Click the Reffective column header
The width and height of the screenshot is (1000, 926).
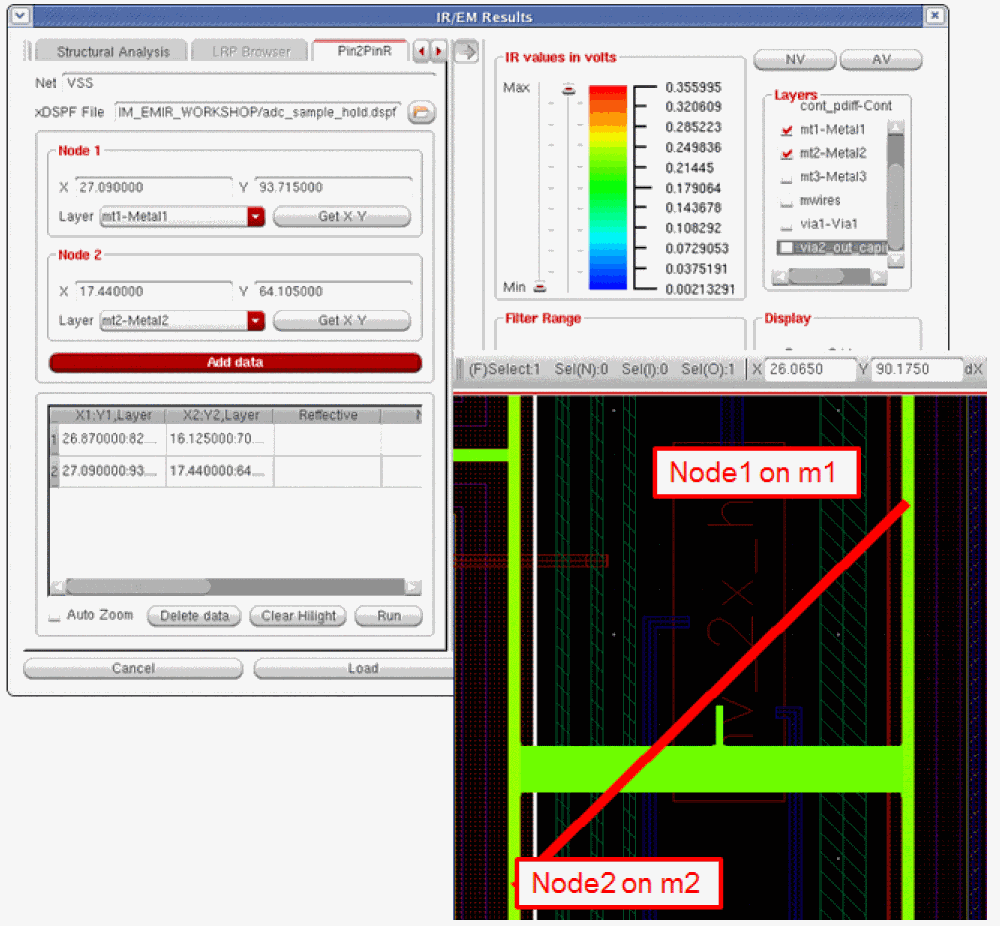pyautogui.click(x=328, y=416)
